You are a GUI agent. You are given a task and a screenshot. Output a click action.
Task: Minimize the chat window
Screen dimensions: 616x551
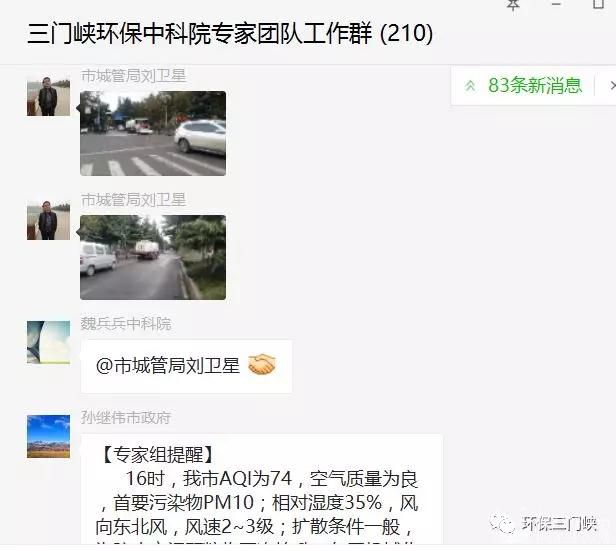click(556, 4)
